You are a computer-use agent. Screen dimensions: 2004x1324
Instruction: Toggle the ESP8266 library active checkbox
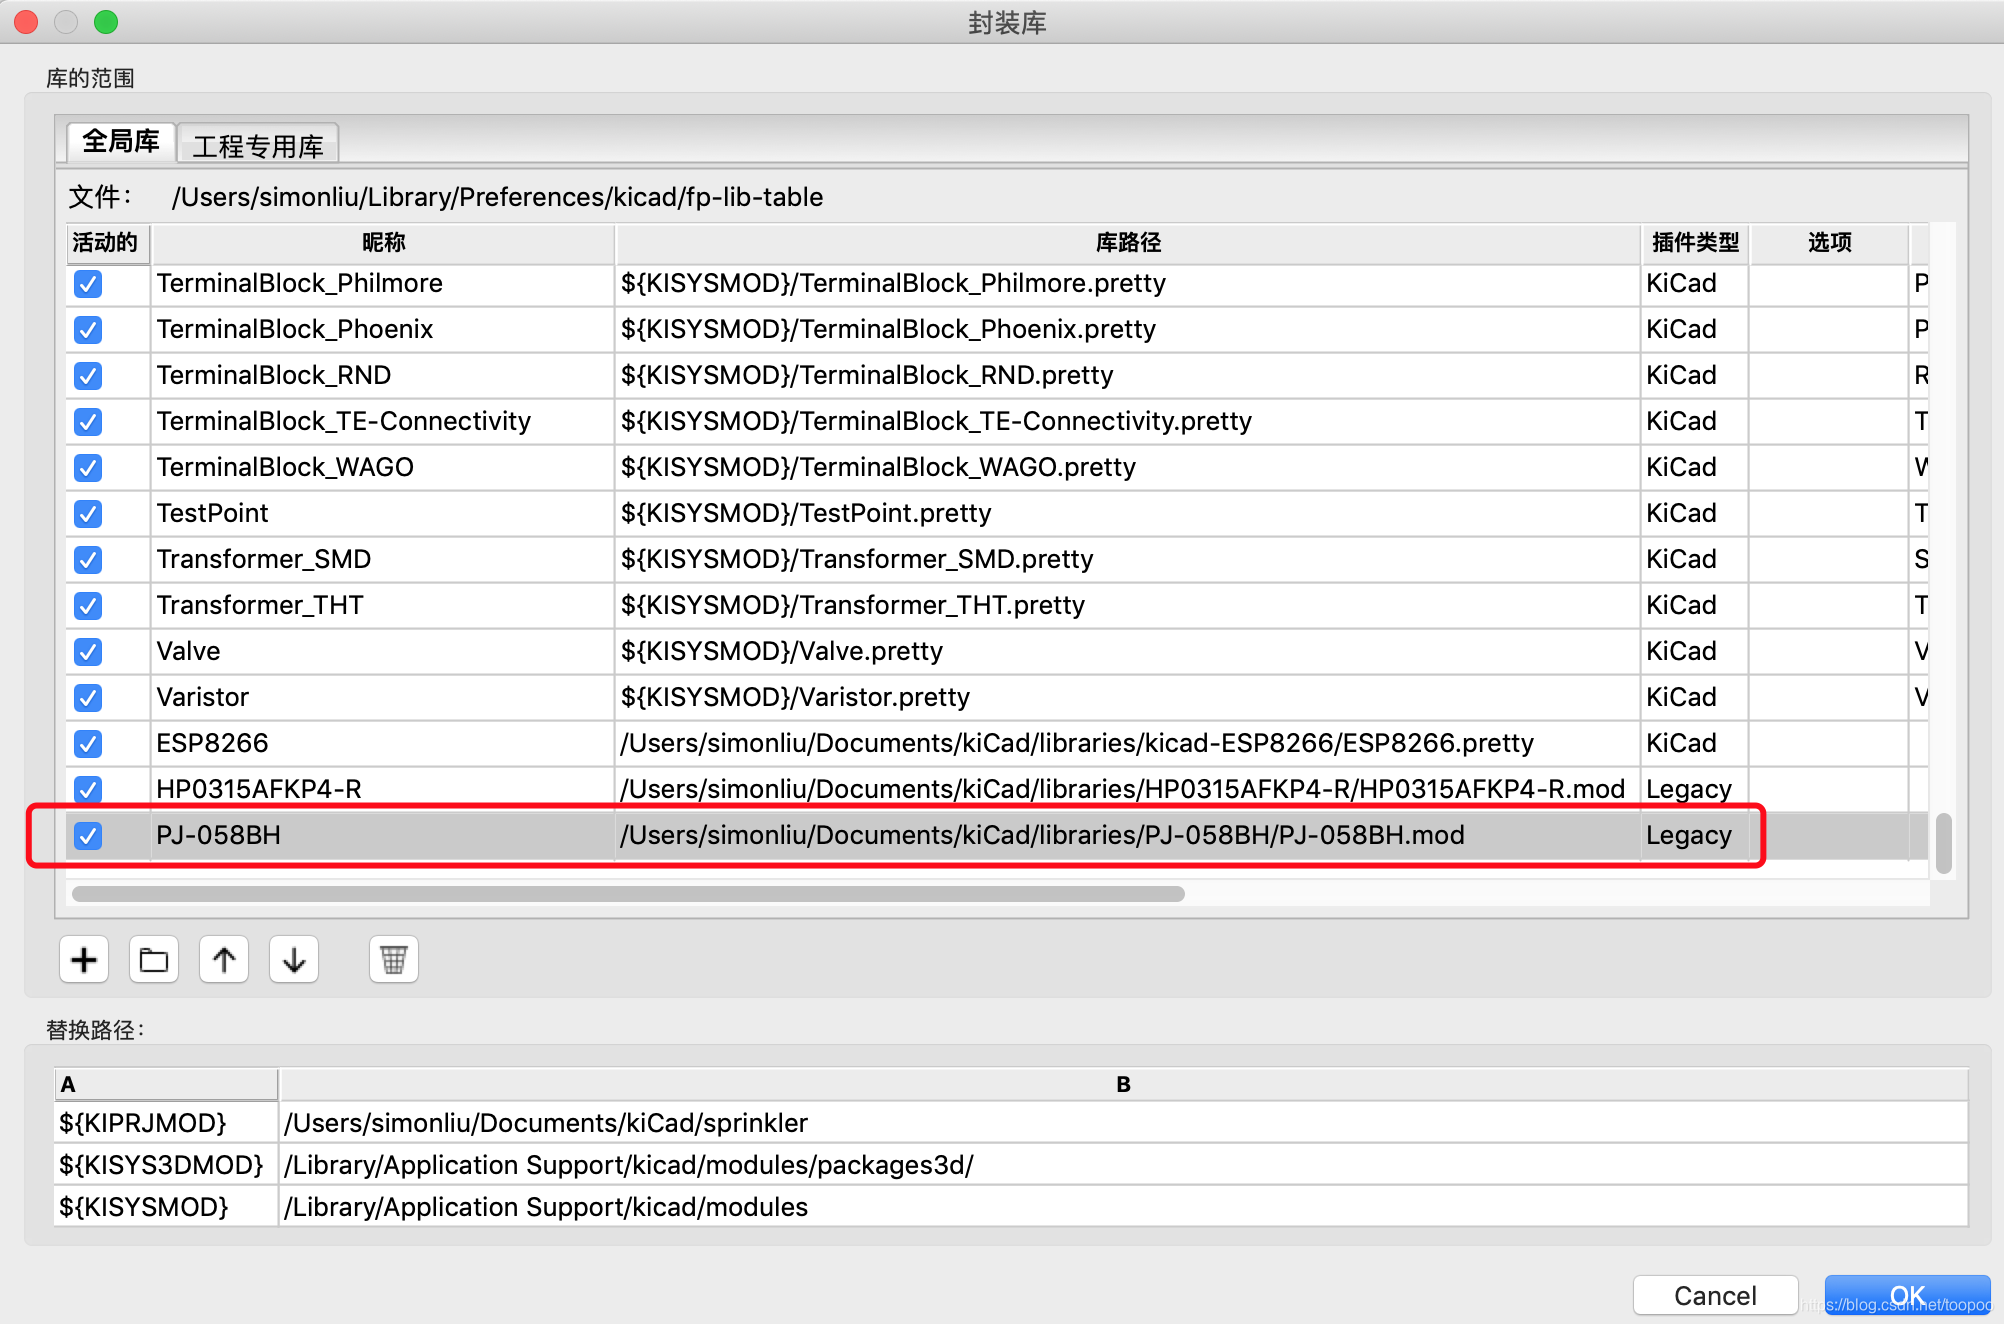point(88,743)
